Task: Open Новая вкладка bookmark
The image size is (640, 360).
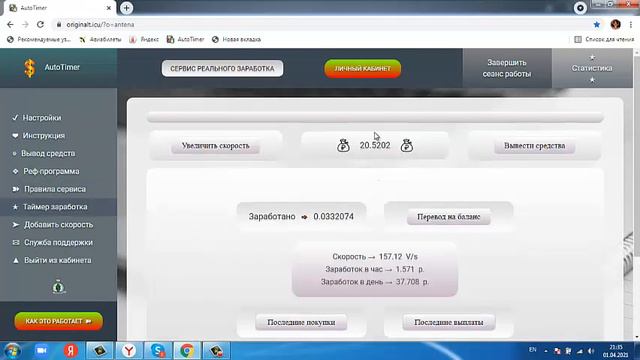Action: 236,40
